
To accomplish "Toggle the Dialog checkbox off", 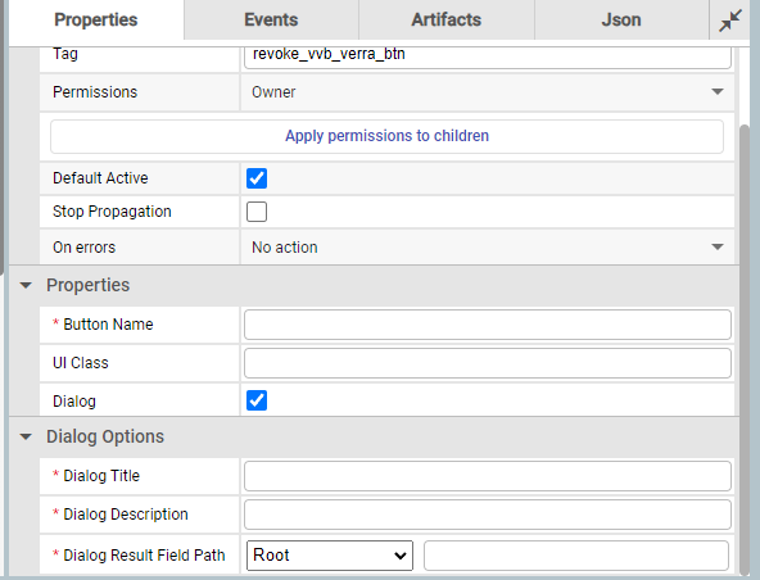I will (257, 401).
